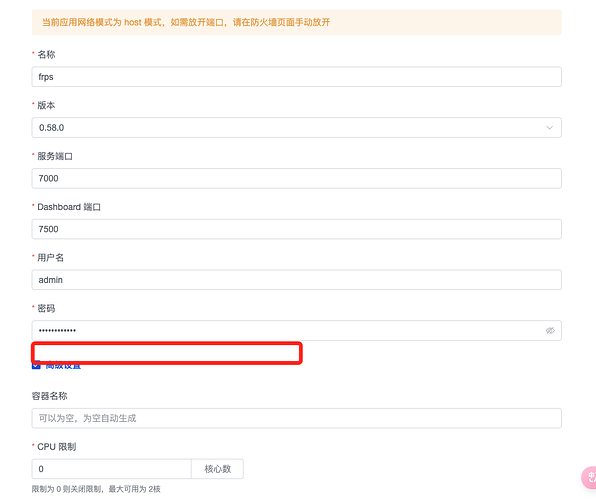Focus the empty 容器名称 input
The image size is (596, 500).
click(296, 418)
